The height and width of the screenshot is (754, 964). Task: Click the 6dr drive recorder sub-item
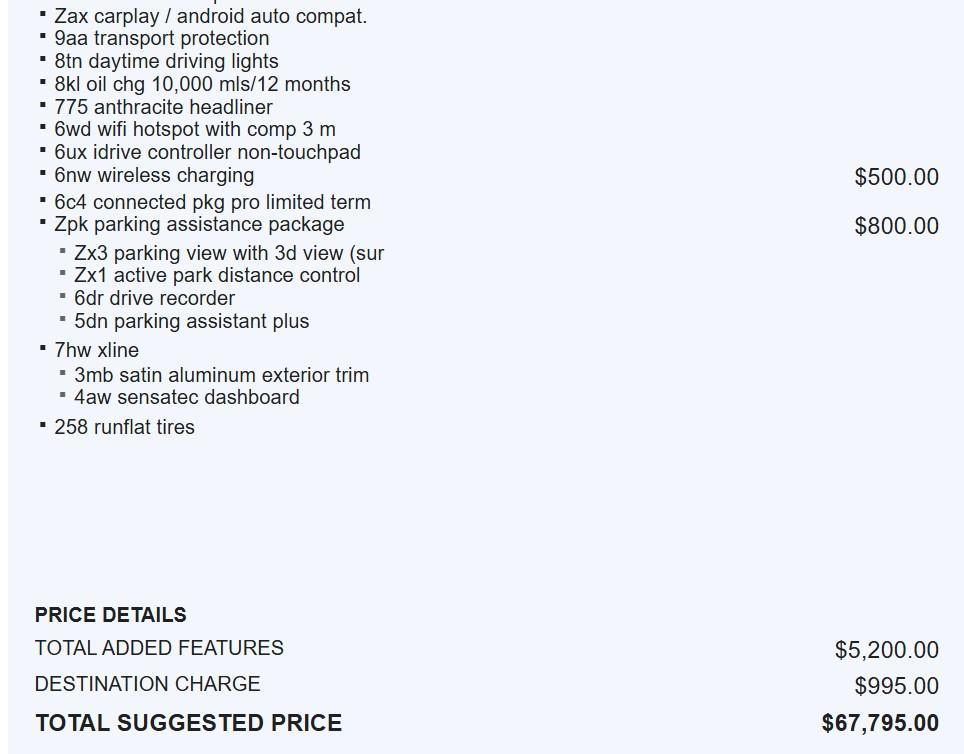click(x=154, y=298)
